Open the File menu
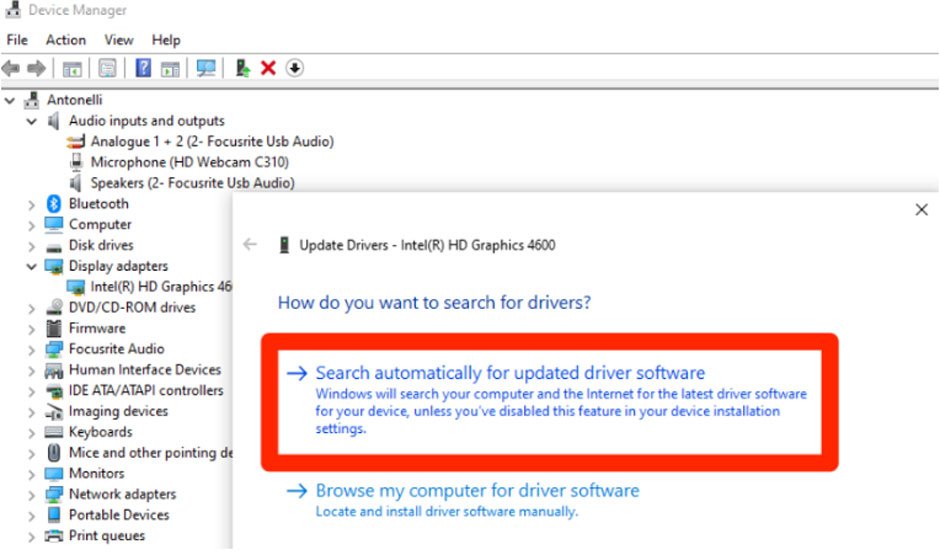 coord(17,40)
